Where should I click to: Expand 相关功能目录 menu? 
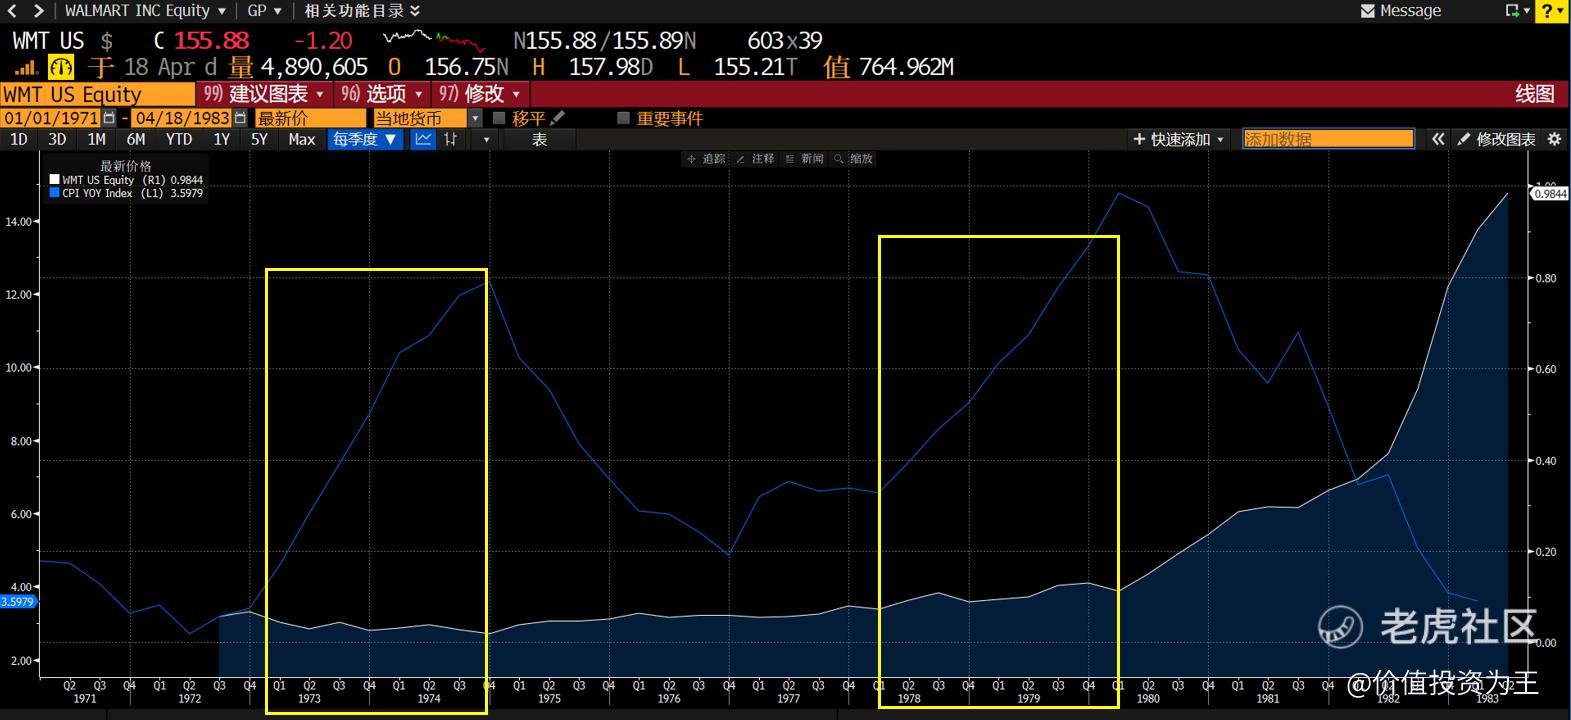click(x=362, y=11)
